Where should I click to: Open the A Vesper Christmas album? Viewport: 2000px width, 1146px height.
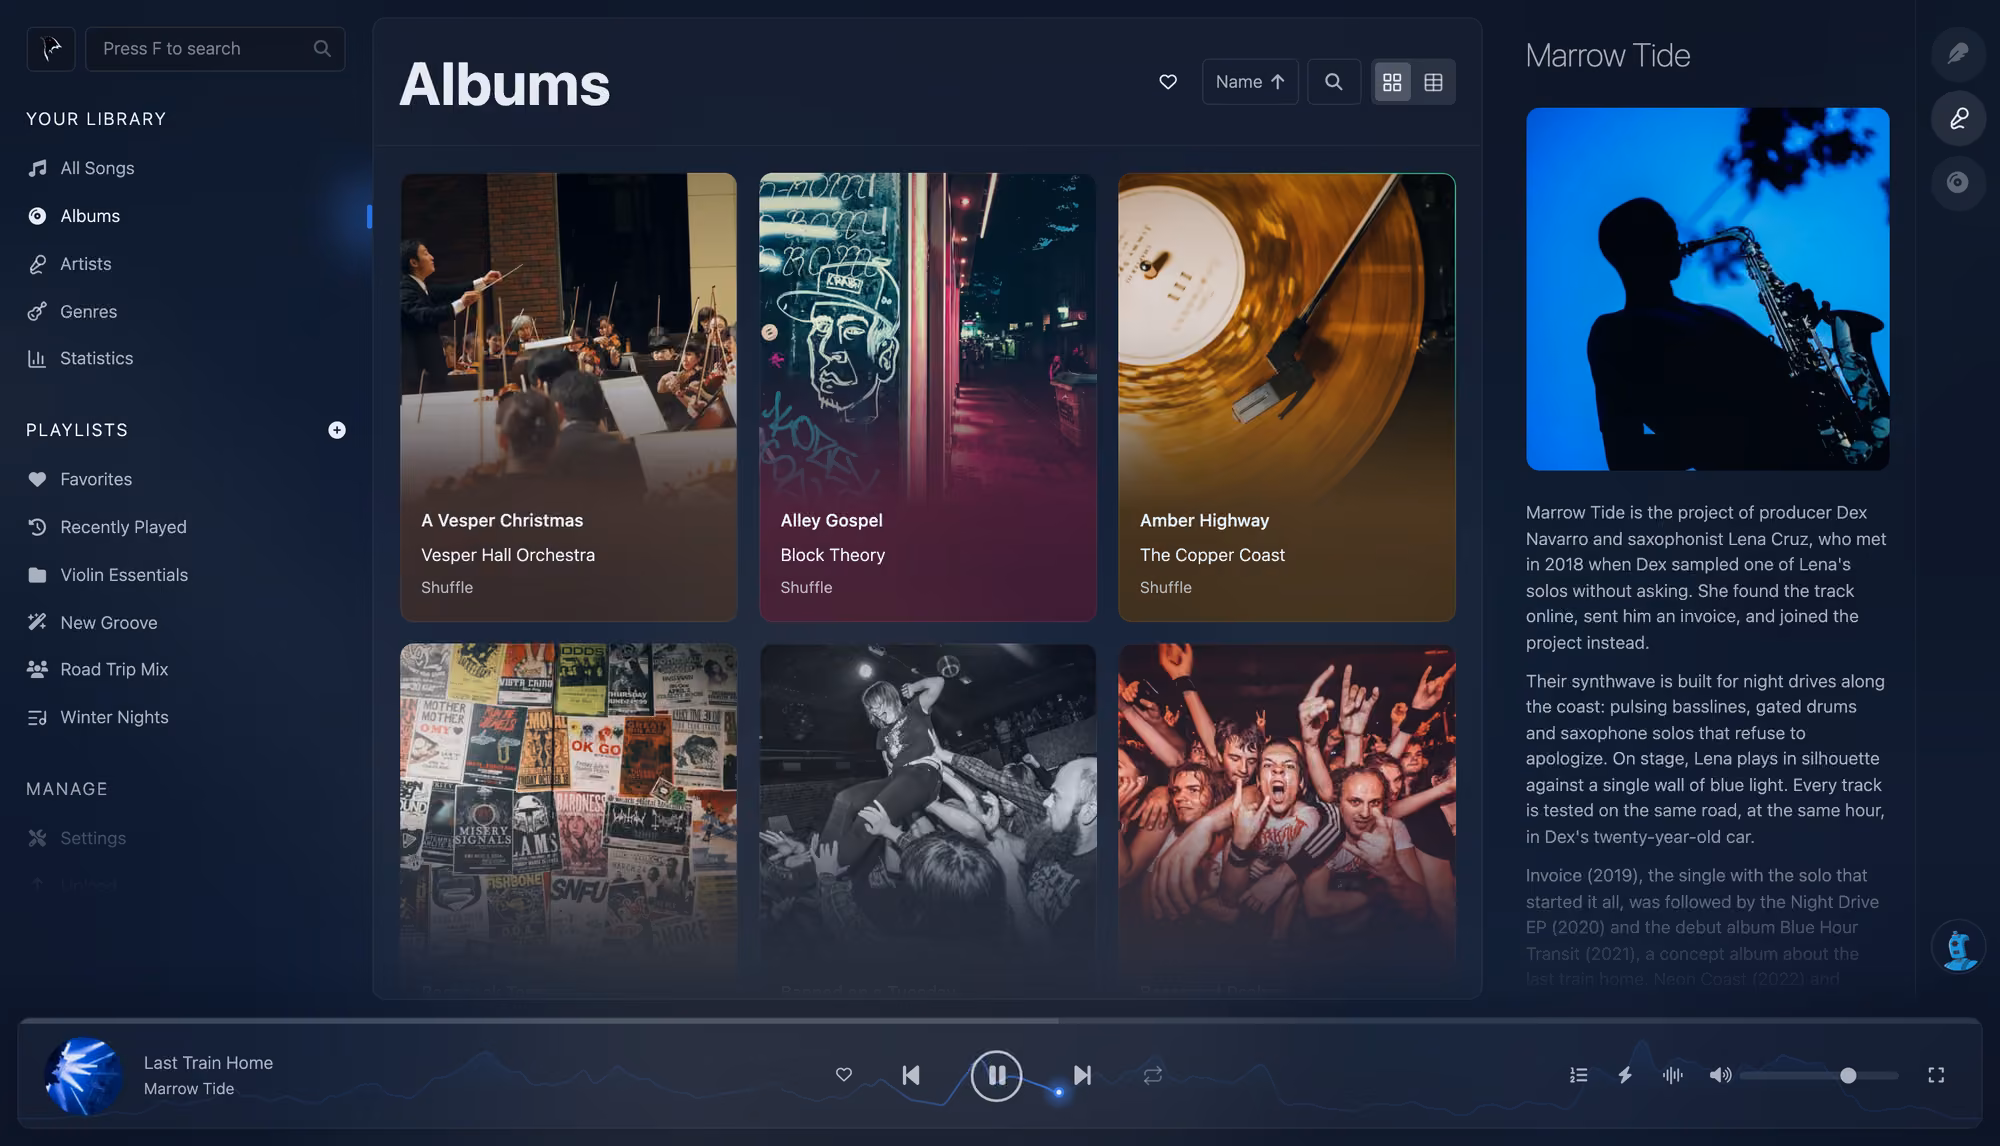[502, 520]
